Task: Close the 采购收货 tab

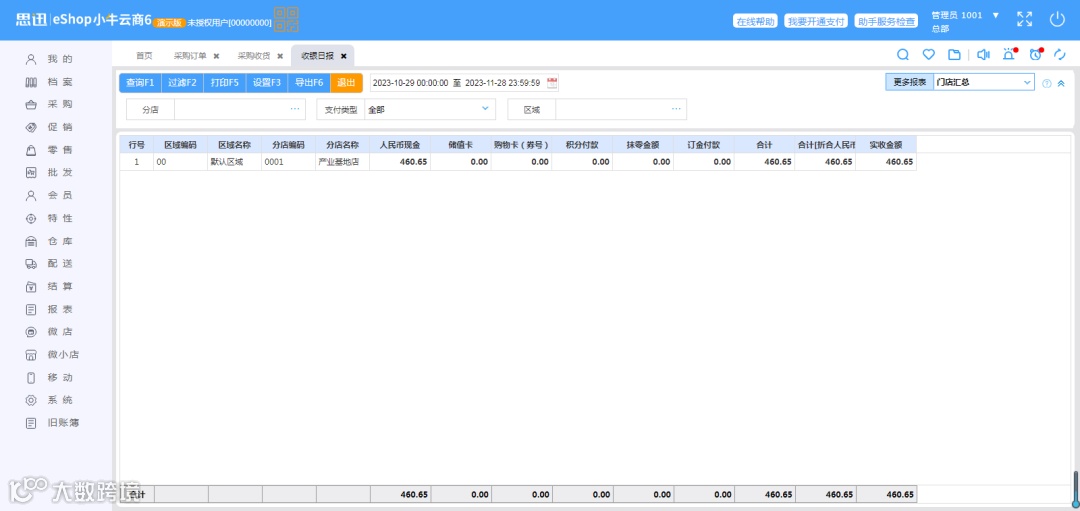Action: (x=280, y=56)
